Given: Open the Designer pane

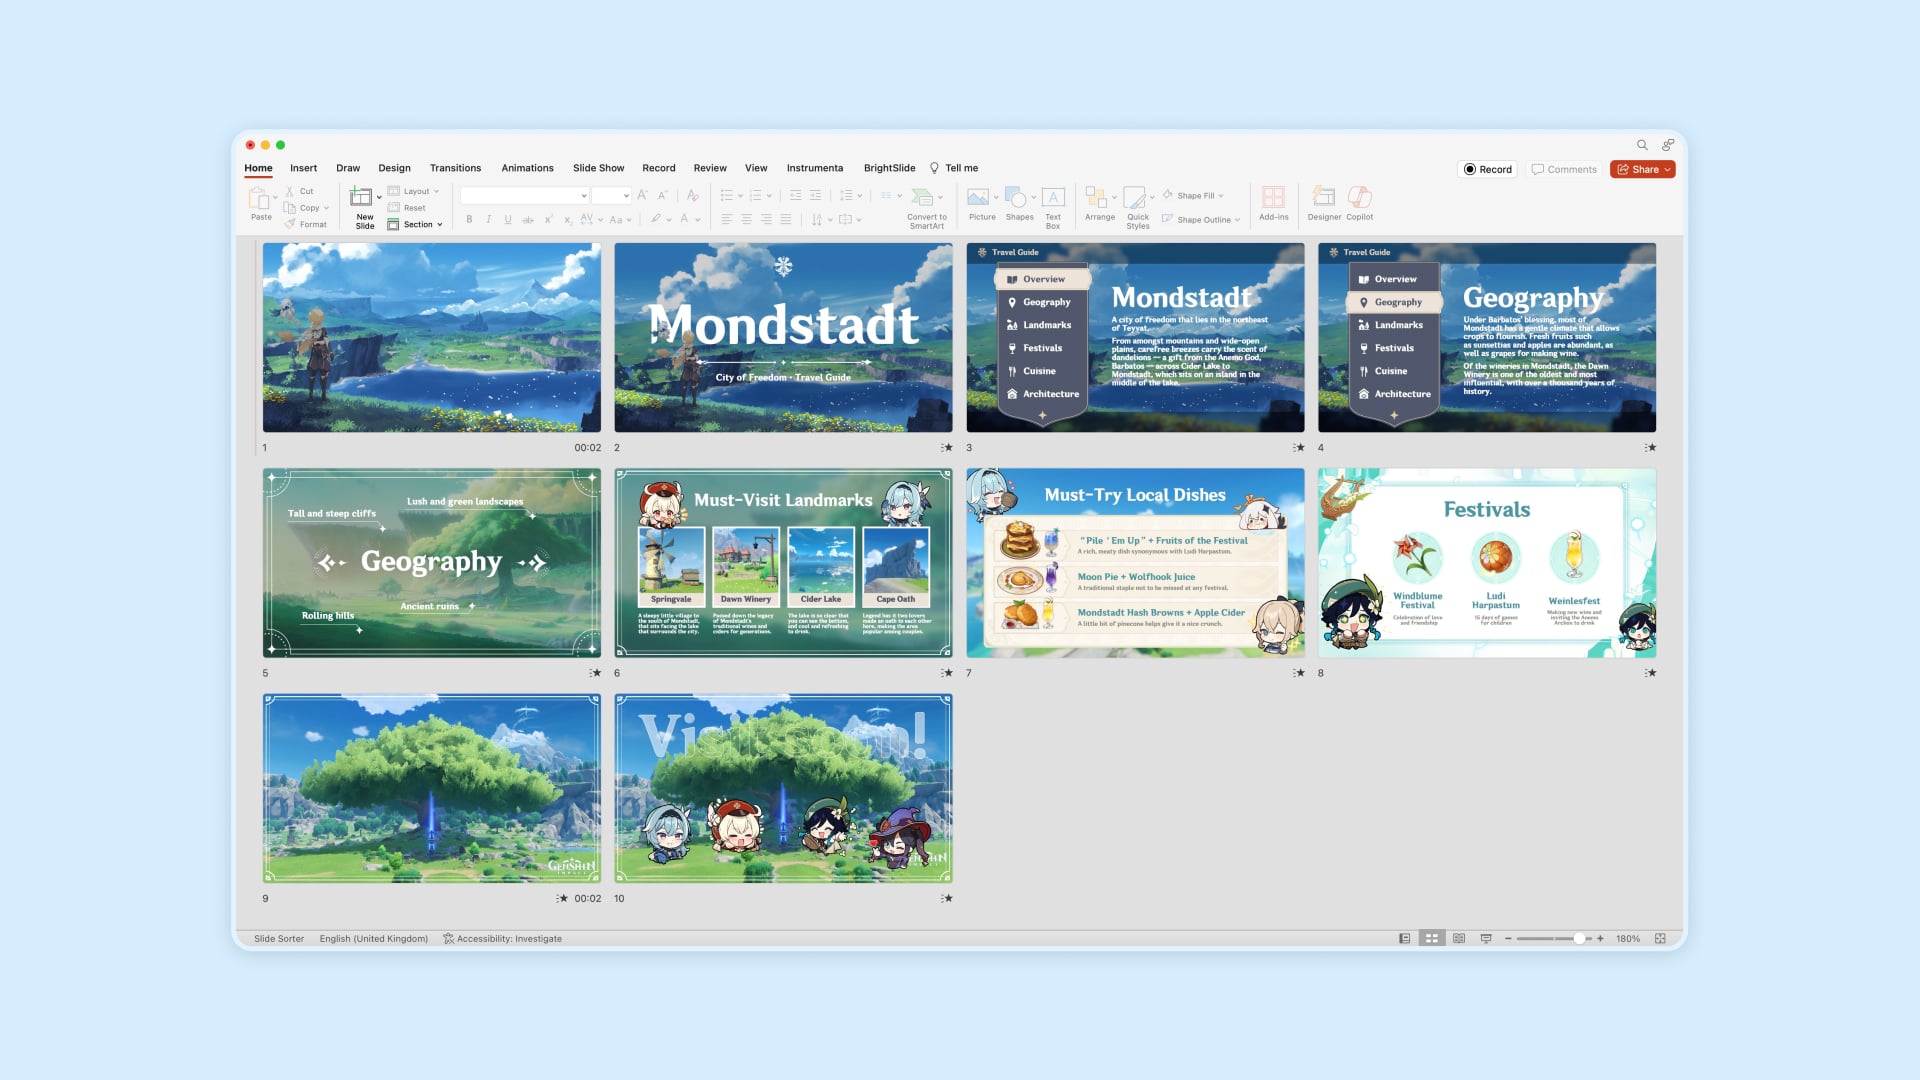Looking at the screenshot, I should (x=1323, y=198).
